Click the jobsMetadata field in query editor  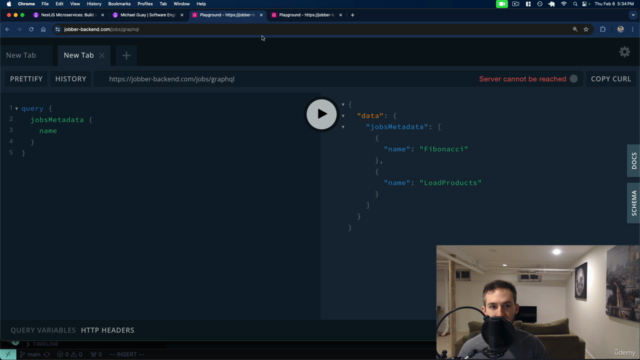57,120
